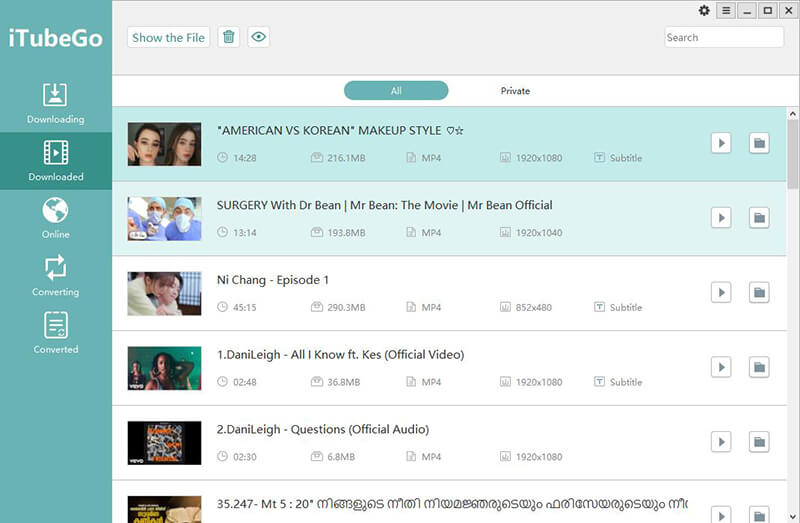The width and height of the screenshot is (800, 523).
Task: Open the Downloading section
Action: tap(56, 104)
